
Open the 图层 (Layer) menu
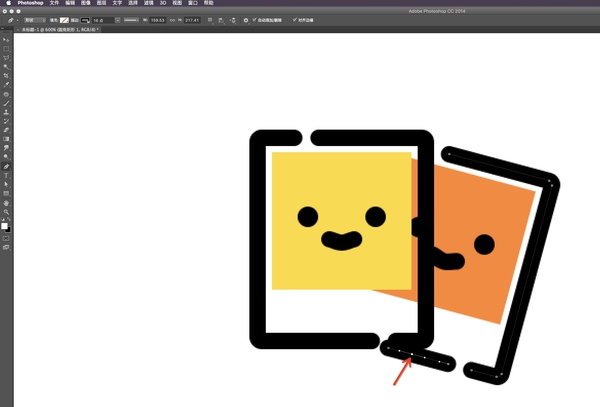[101, 3]
